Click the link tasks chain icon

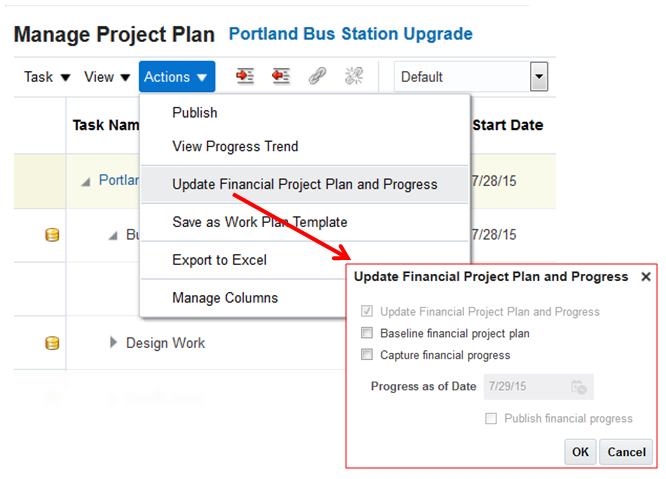point(317,76)
